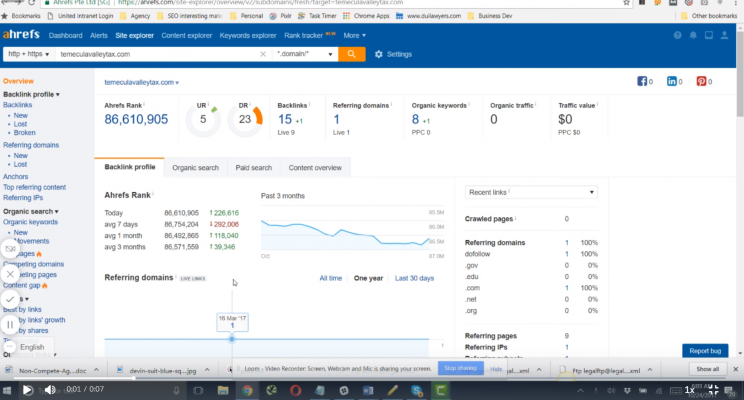This screenshot has width=744, height=400.
Task: Click the orange search magnifier button
Action: point(351,54)
